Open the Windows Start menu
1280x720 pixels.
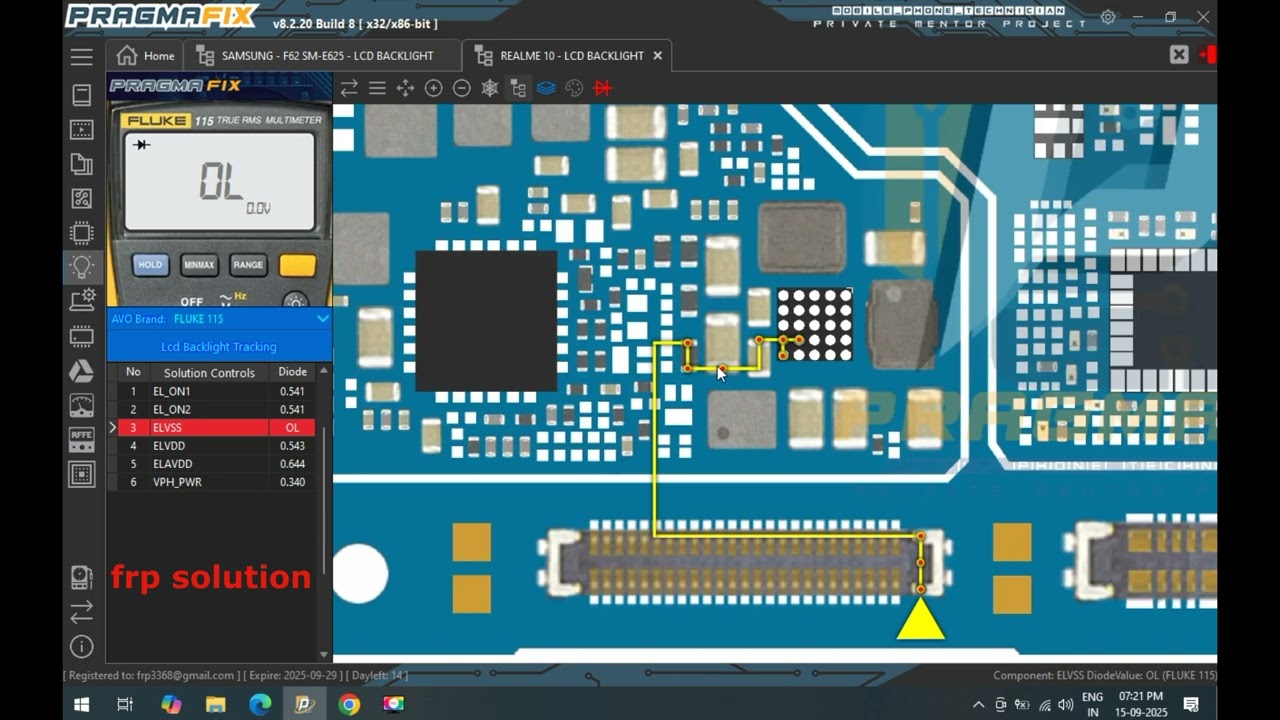pos(82,704)
